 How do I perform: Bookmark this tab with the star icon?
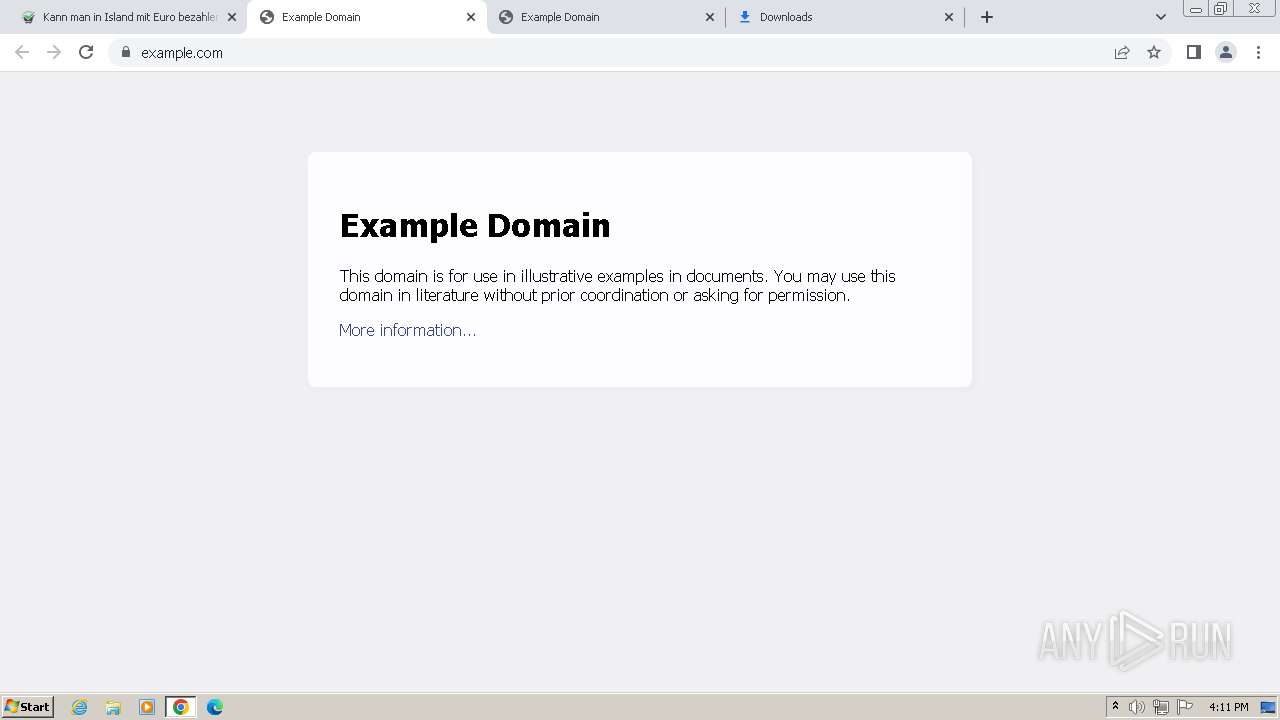[1154, 52]
